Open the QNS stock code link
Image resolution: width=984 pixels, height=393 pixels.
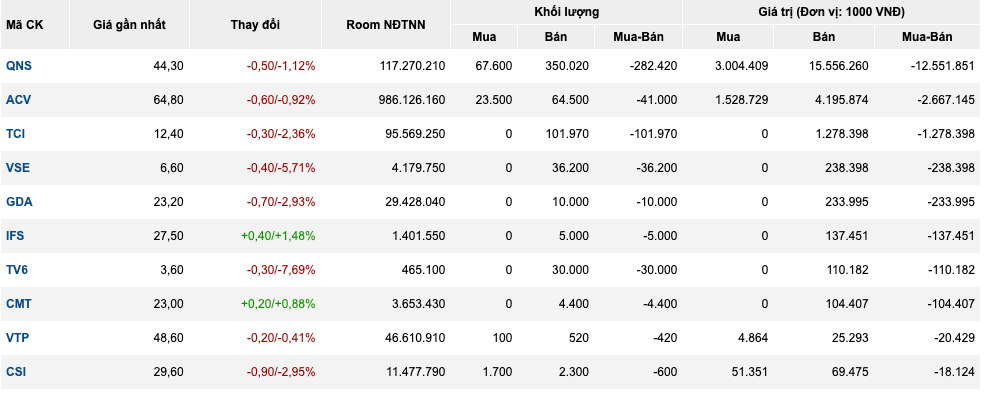[x=18, y=66]
